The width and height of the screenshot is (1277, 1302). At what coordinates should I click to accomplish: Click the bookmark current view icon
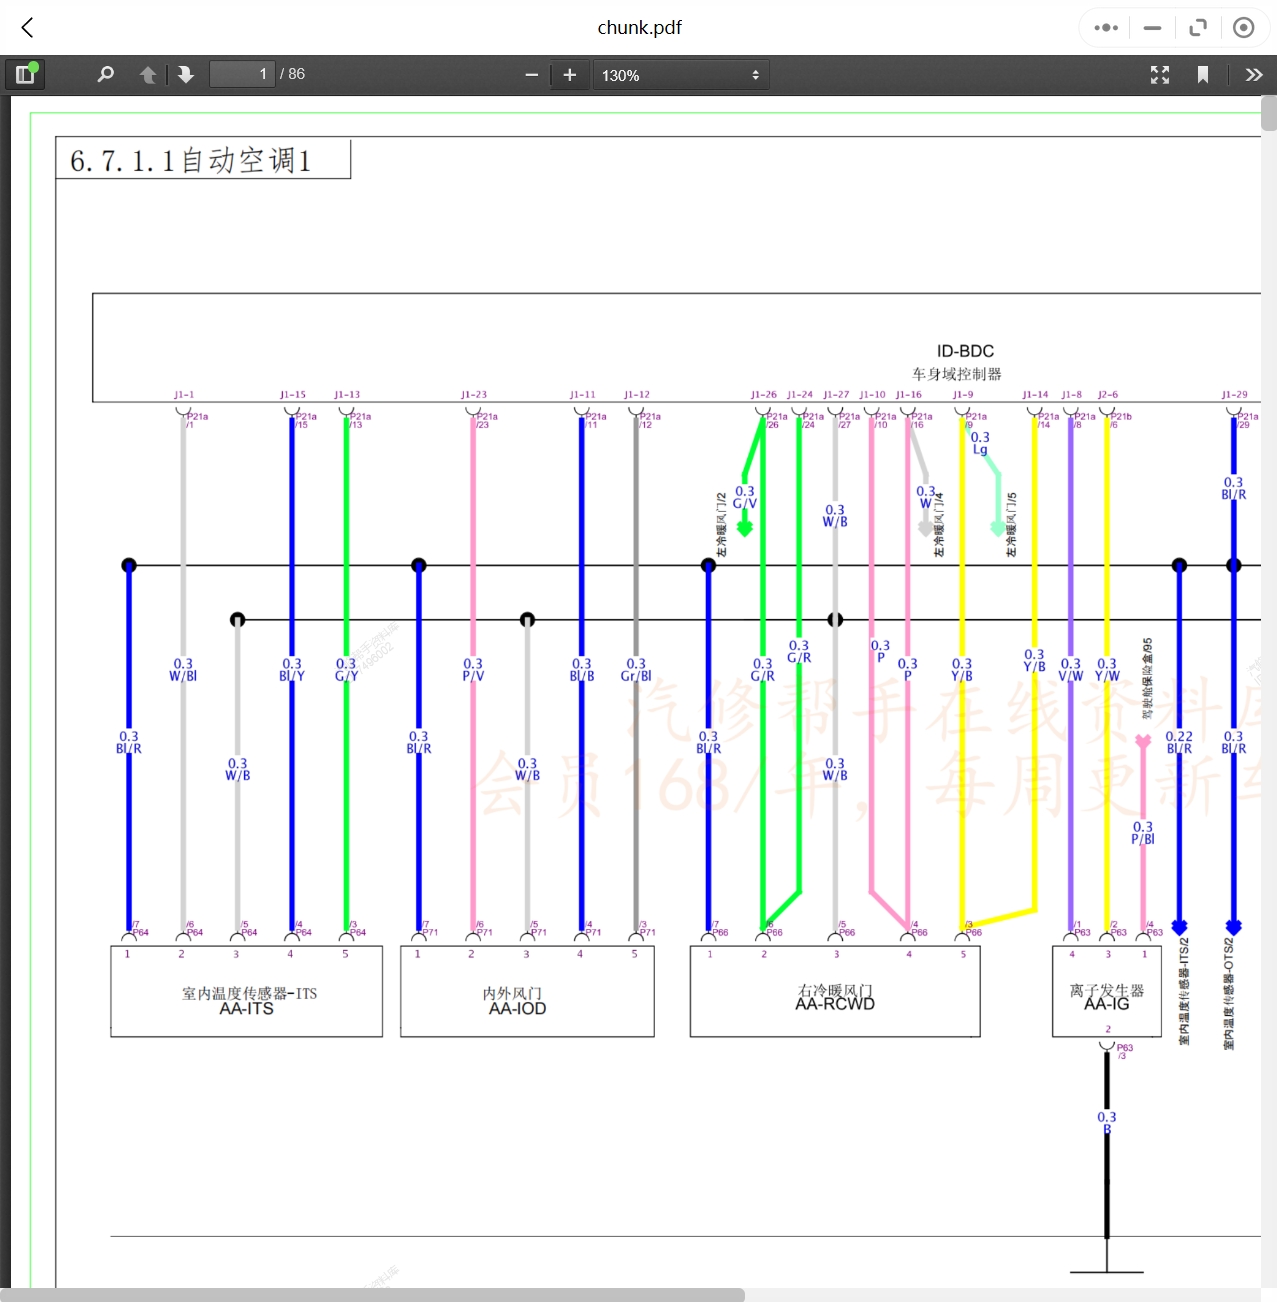[x=1203, y=74]
